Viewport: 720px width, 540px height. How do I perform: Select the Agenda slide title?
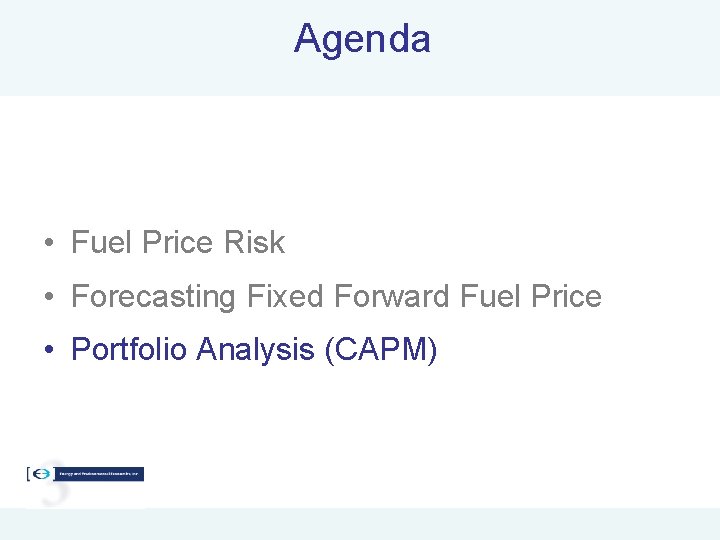362,39
